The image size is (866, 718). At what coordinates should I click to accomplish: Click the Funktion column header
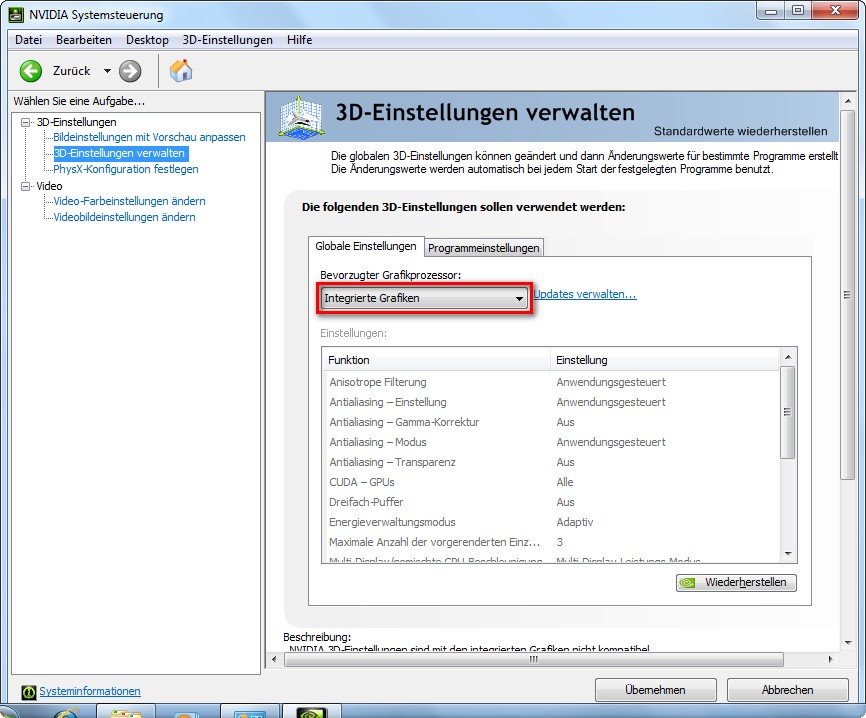[436, 360]
